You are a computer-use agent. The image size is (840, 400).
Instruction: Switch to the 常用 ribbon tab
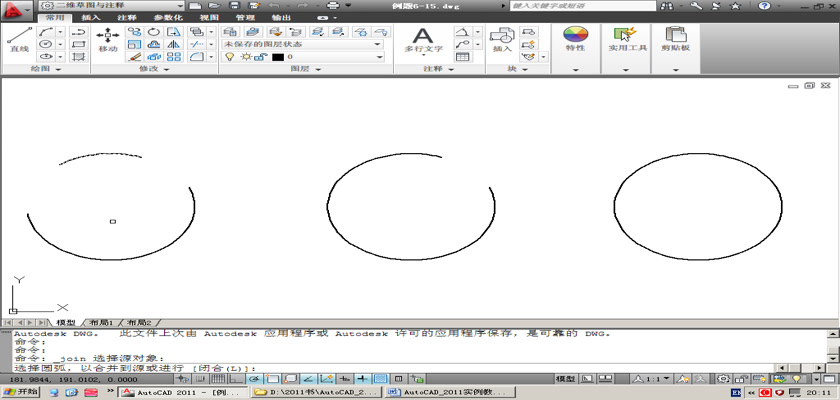pyautogui.click(x=55, y=17)
